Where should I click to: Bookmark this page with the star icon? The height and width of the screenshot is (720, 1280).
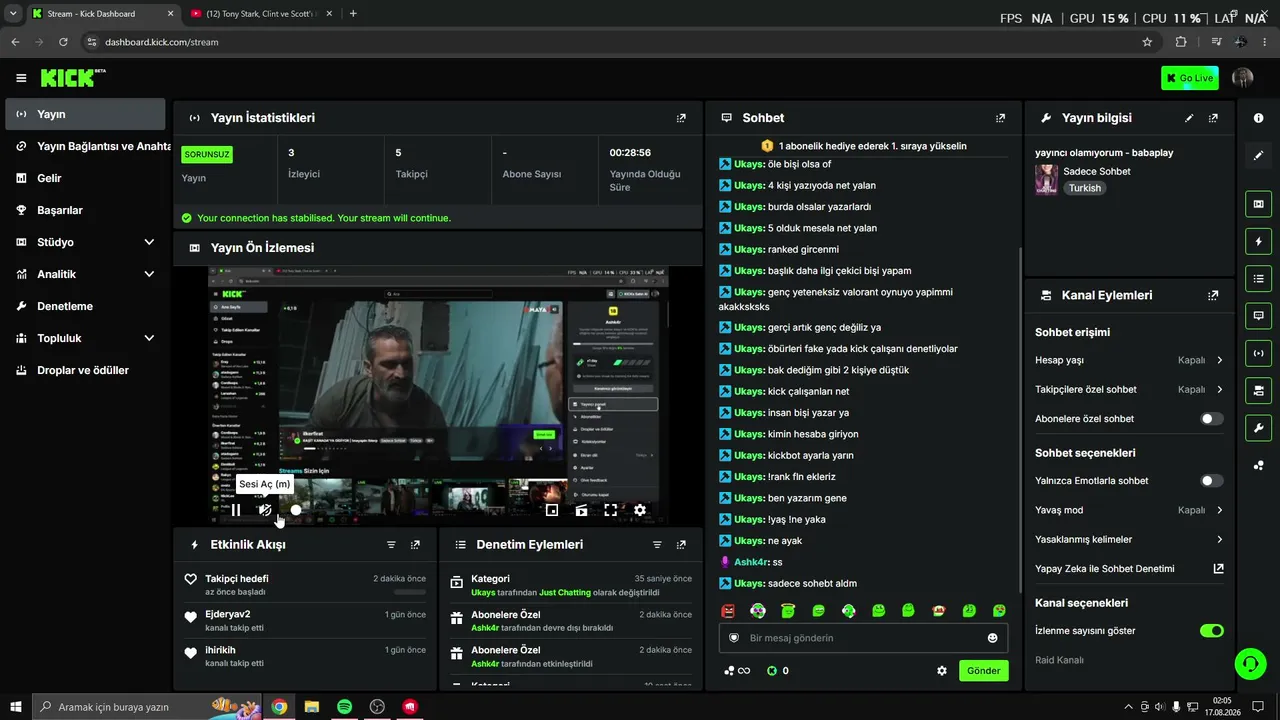coord(1147,42)
